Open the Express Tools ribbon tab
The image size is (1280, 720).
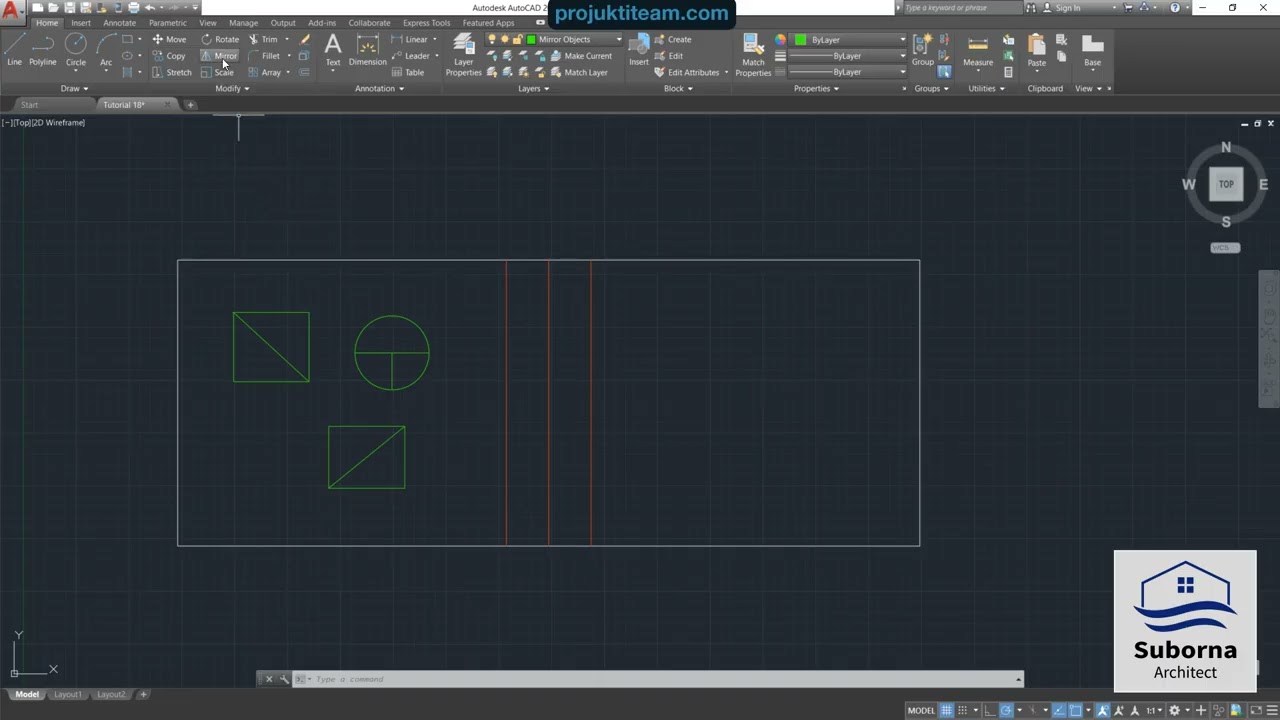pyautogui.click(x=427, y=23)
